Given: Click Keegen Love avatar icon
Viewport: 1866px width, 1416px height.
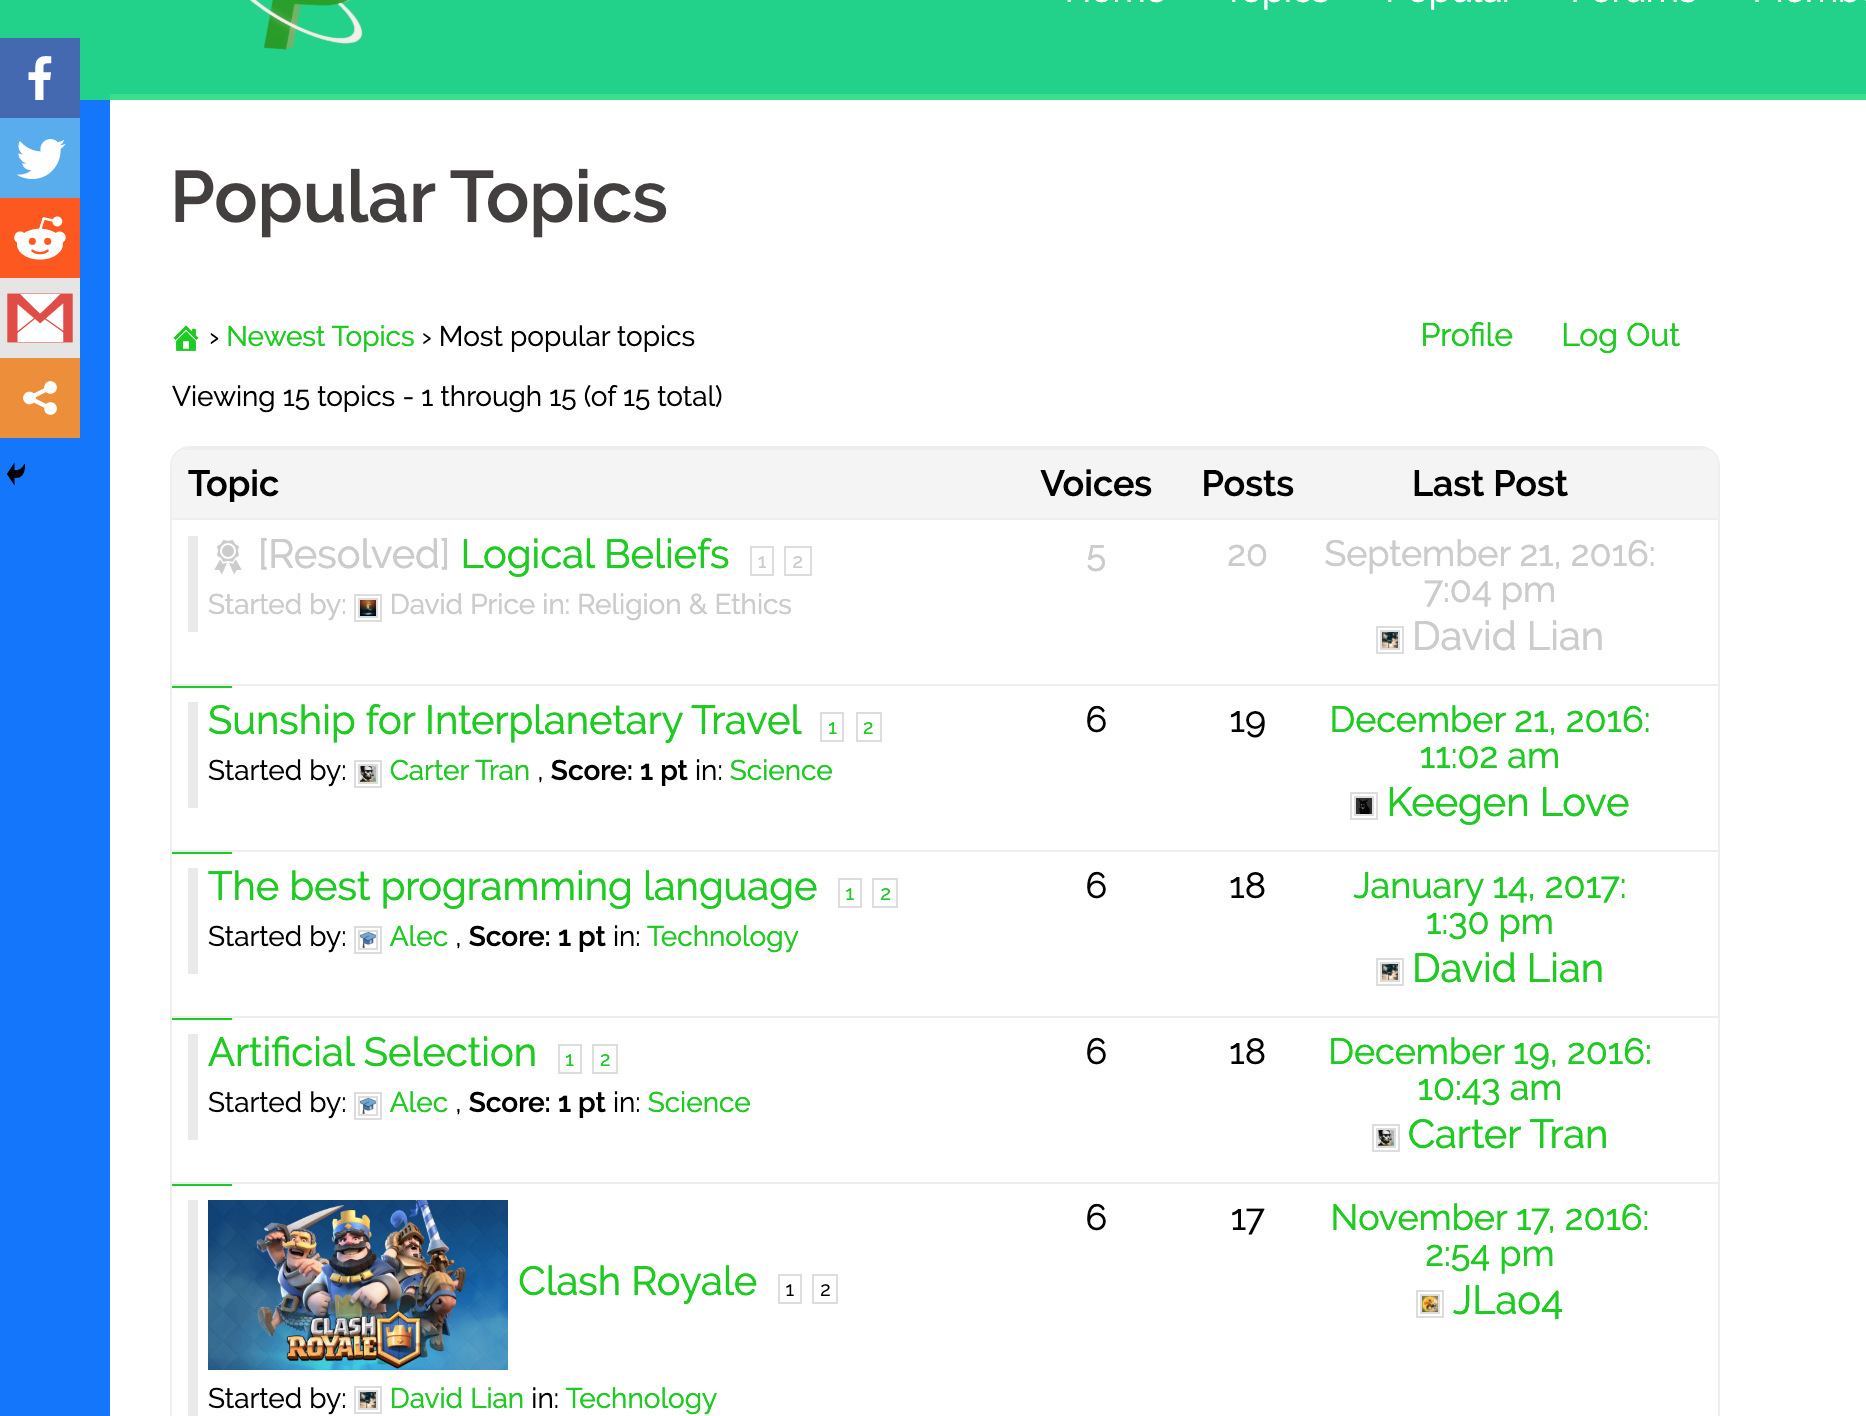Looking at the screenshot, I should click(x=1364, y=805).
